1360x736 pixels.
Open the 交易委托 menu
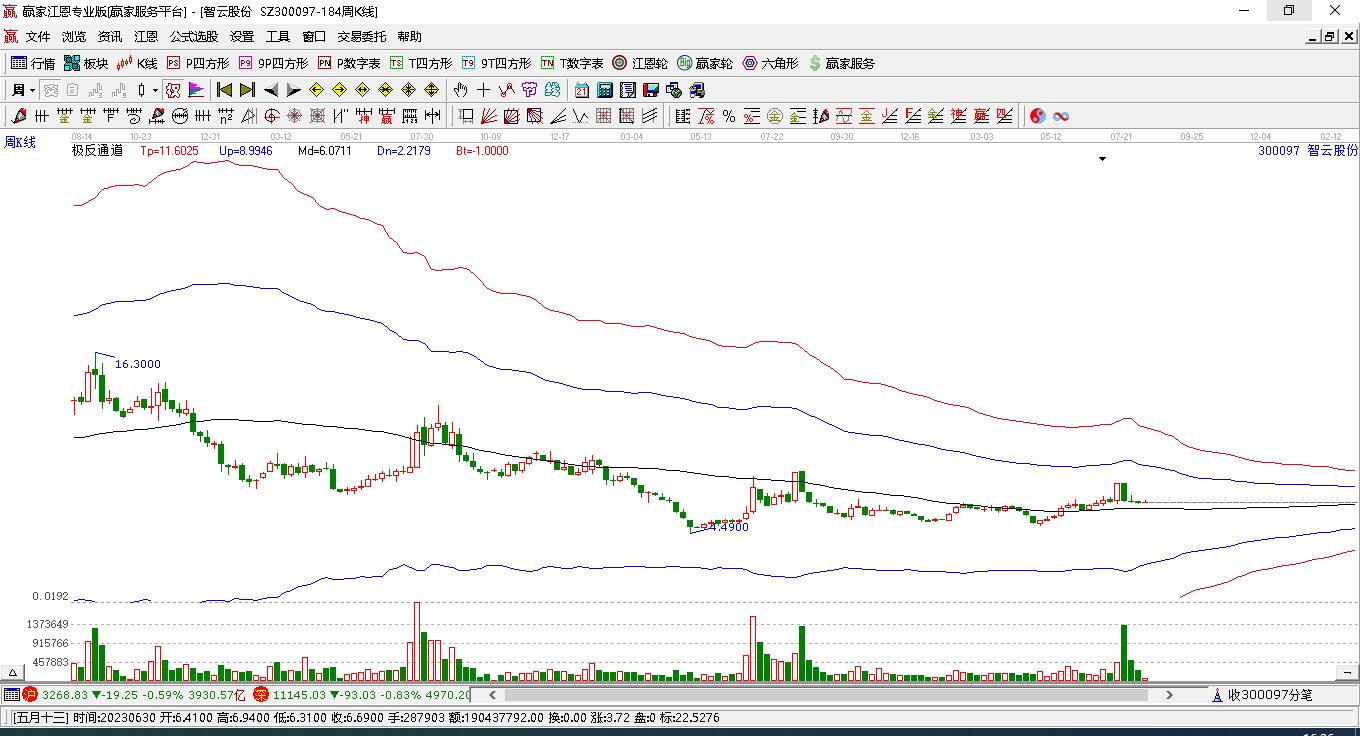click(361, 37)
